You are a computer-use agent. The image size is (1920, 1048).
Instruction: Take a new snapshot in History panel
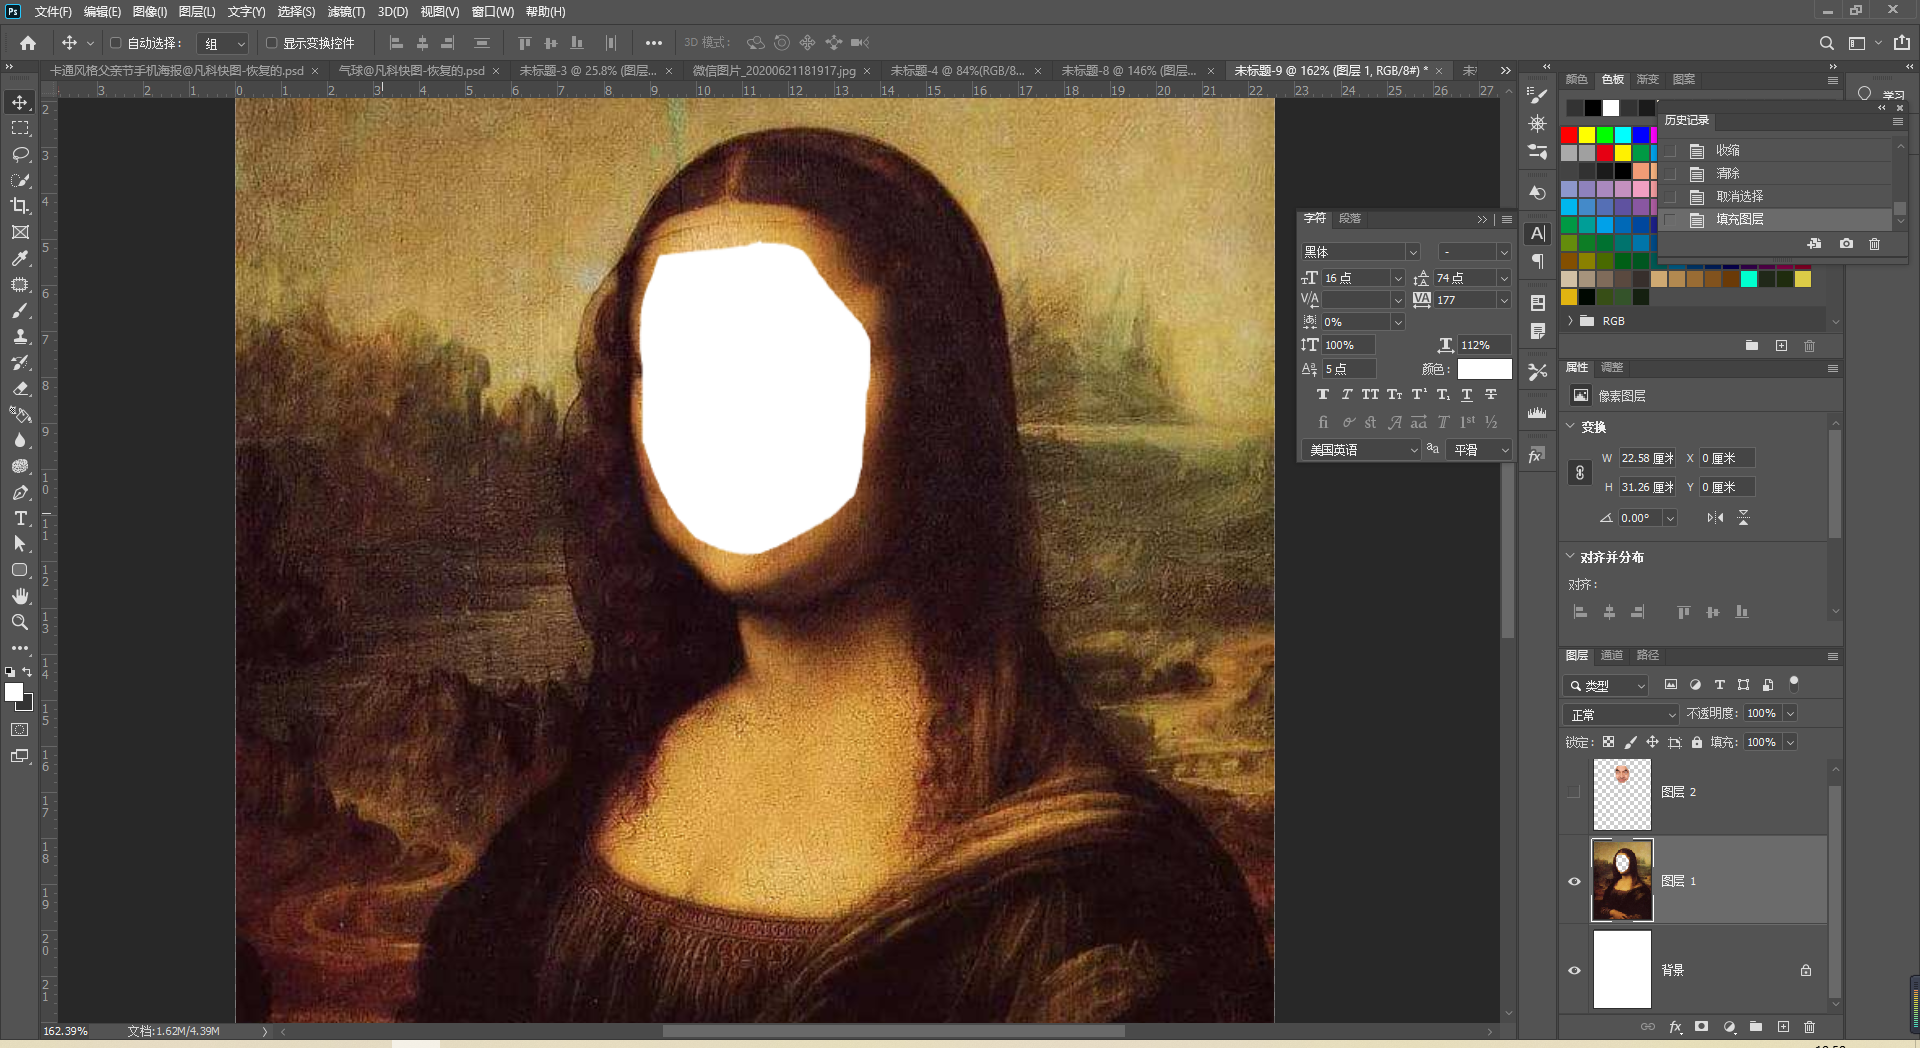pos(1846,244)
